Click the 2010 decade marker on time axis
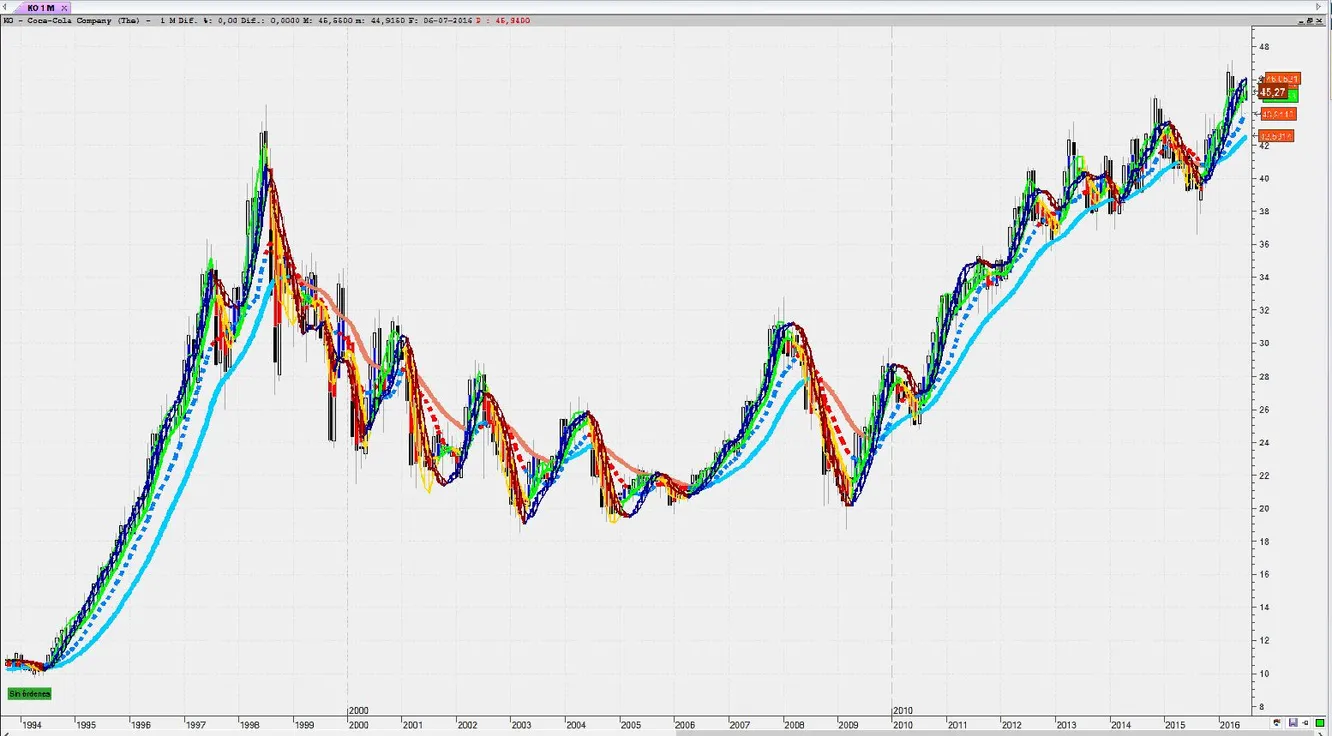Screen dimensions: 1332x736 click(903, 710)
